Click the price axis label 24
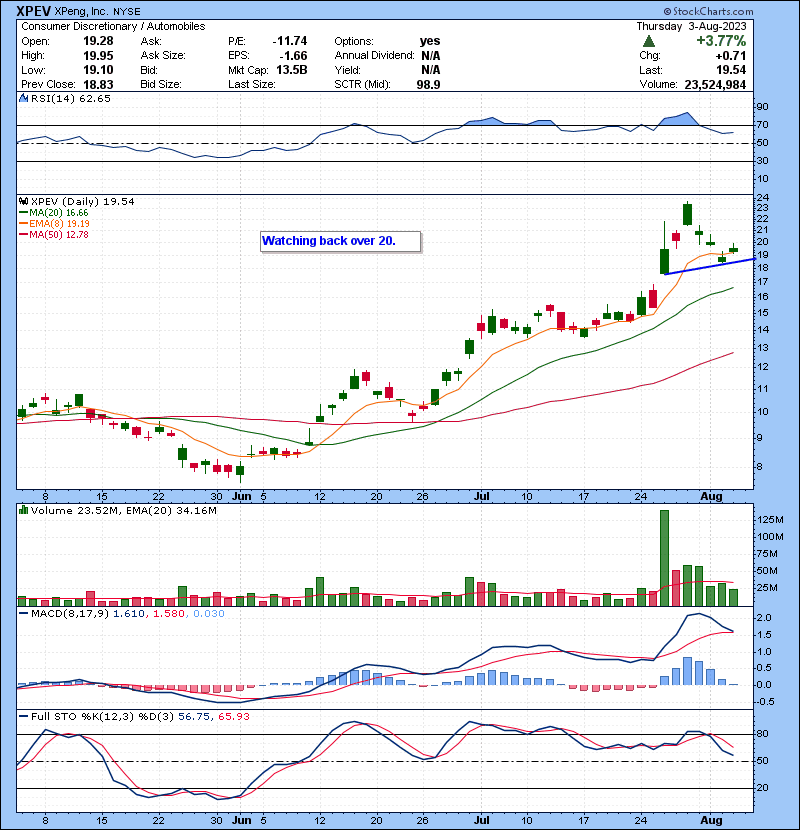800x830 pixels. click(x=762, y=198)
